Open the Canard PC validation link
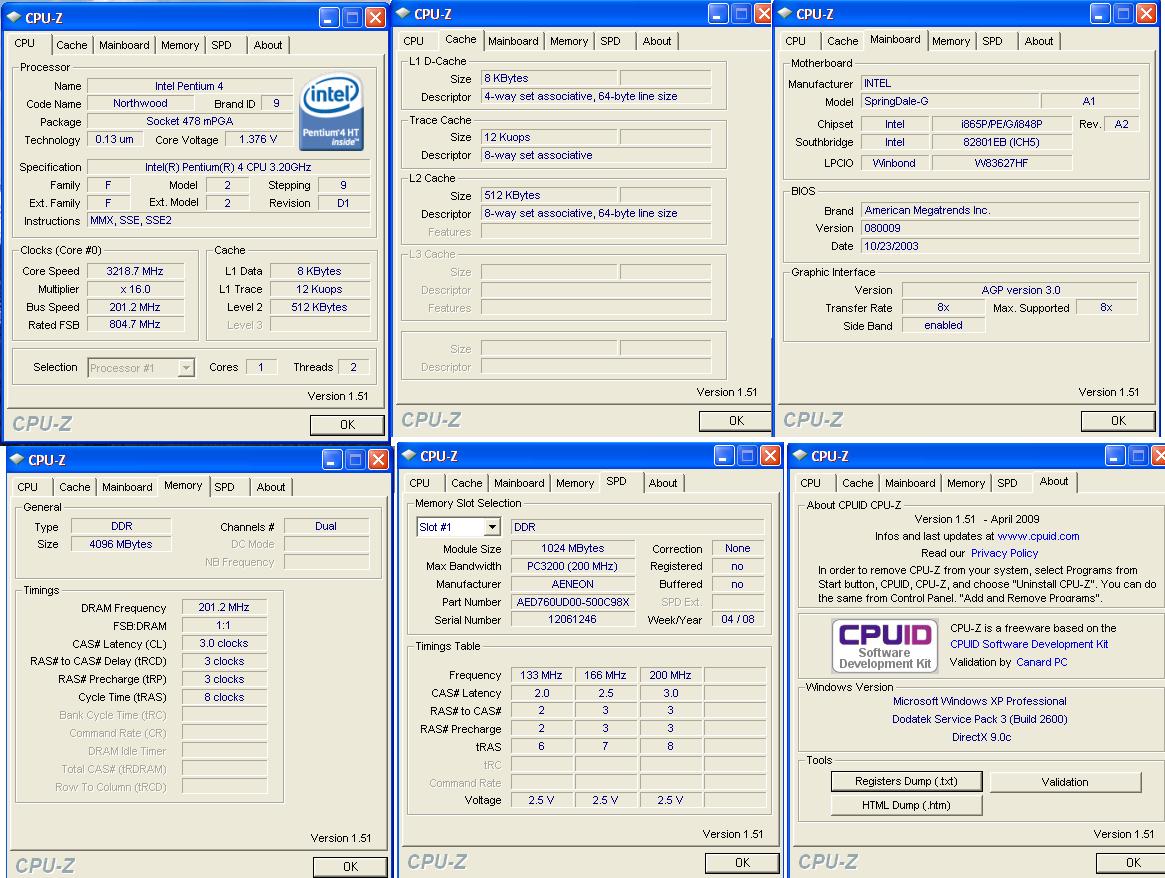Image resolution: width=1165 pixels, height=878 pixels. 1042,663
